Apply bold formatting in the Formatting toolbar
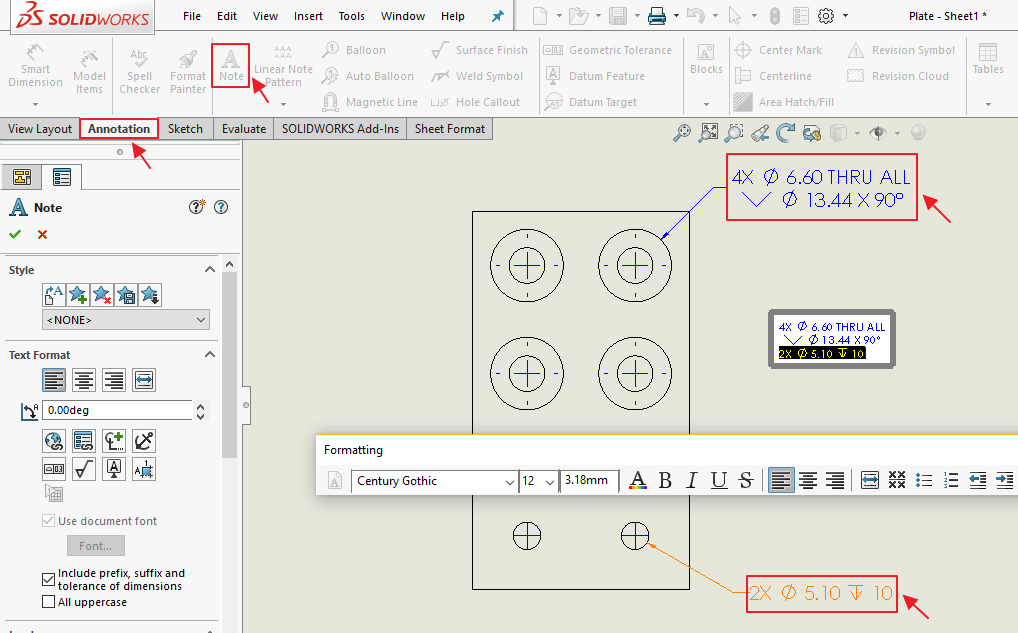 click(665, 480)
